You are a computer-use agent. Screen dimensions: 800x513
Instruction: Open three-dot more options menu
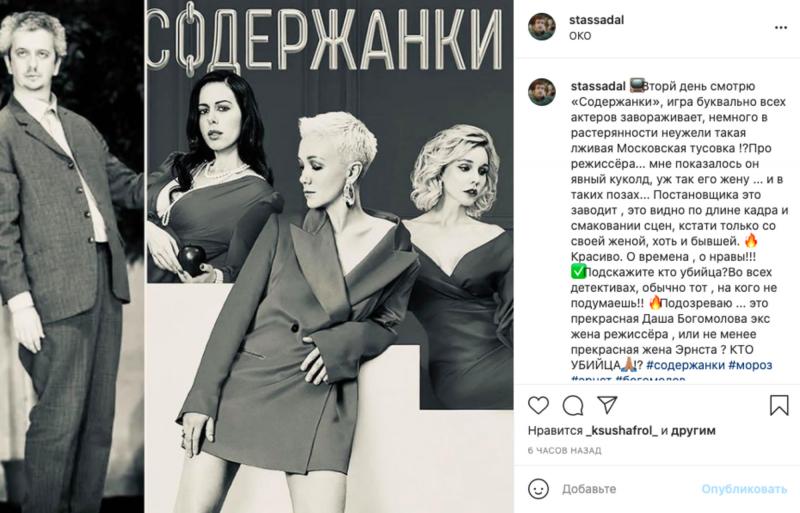point(781,28)
